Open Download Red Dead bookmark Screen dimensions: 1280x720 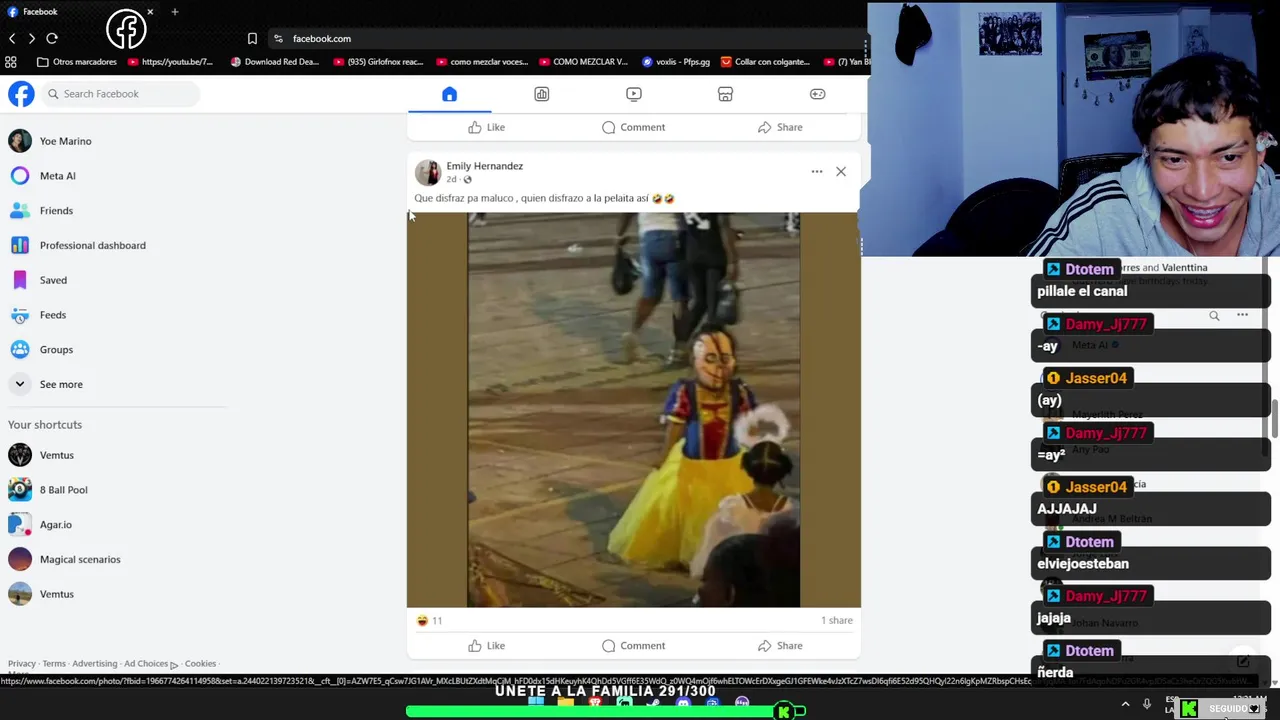[275, 62]
